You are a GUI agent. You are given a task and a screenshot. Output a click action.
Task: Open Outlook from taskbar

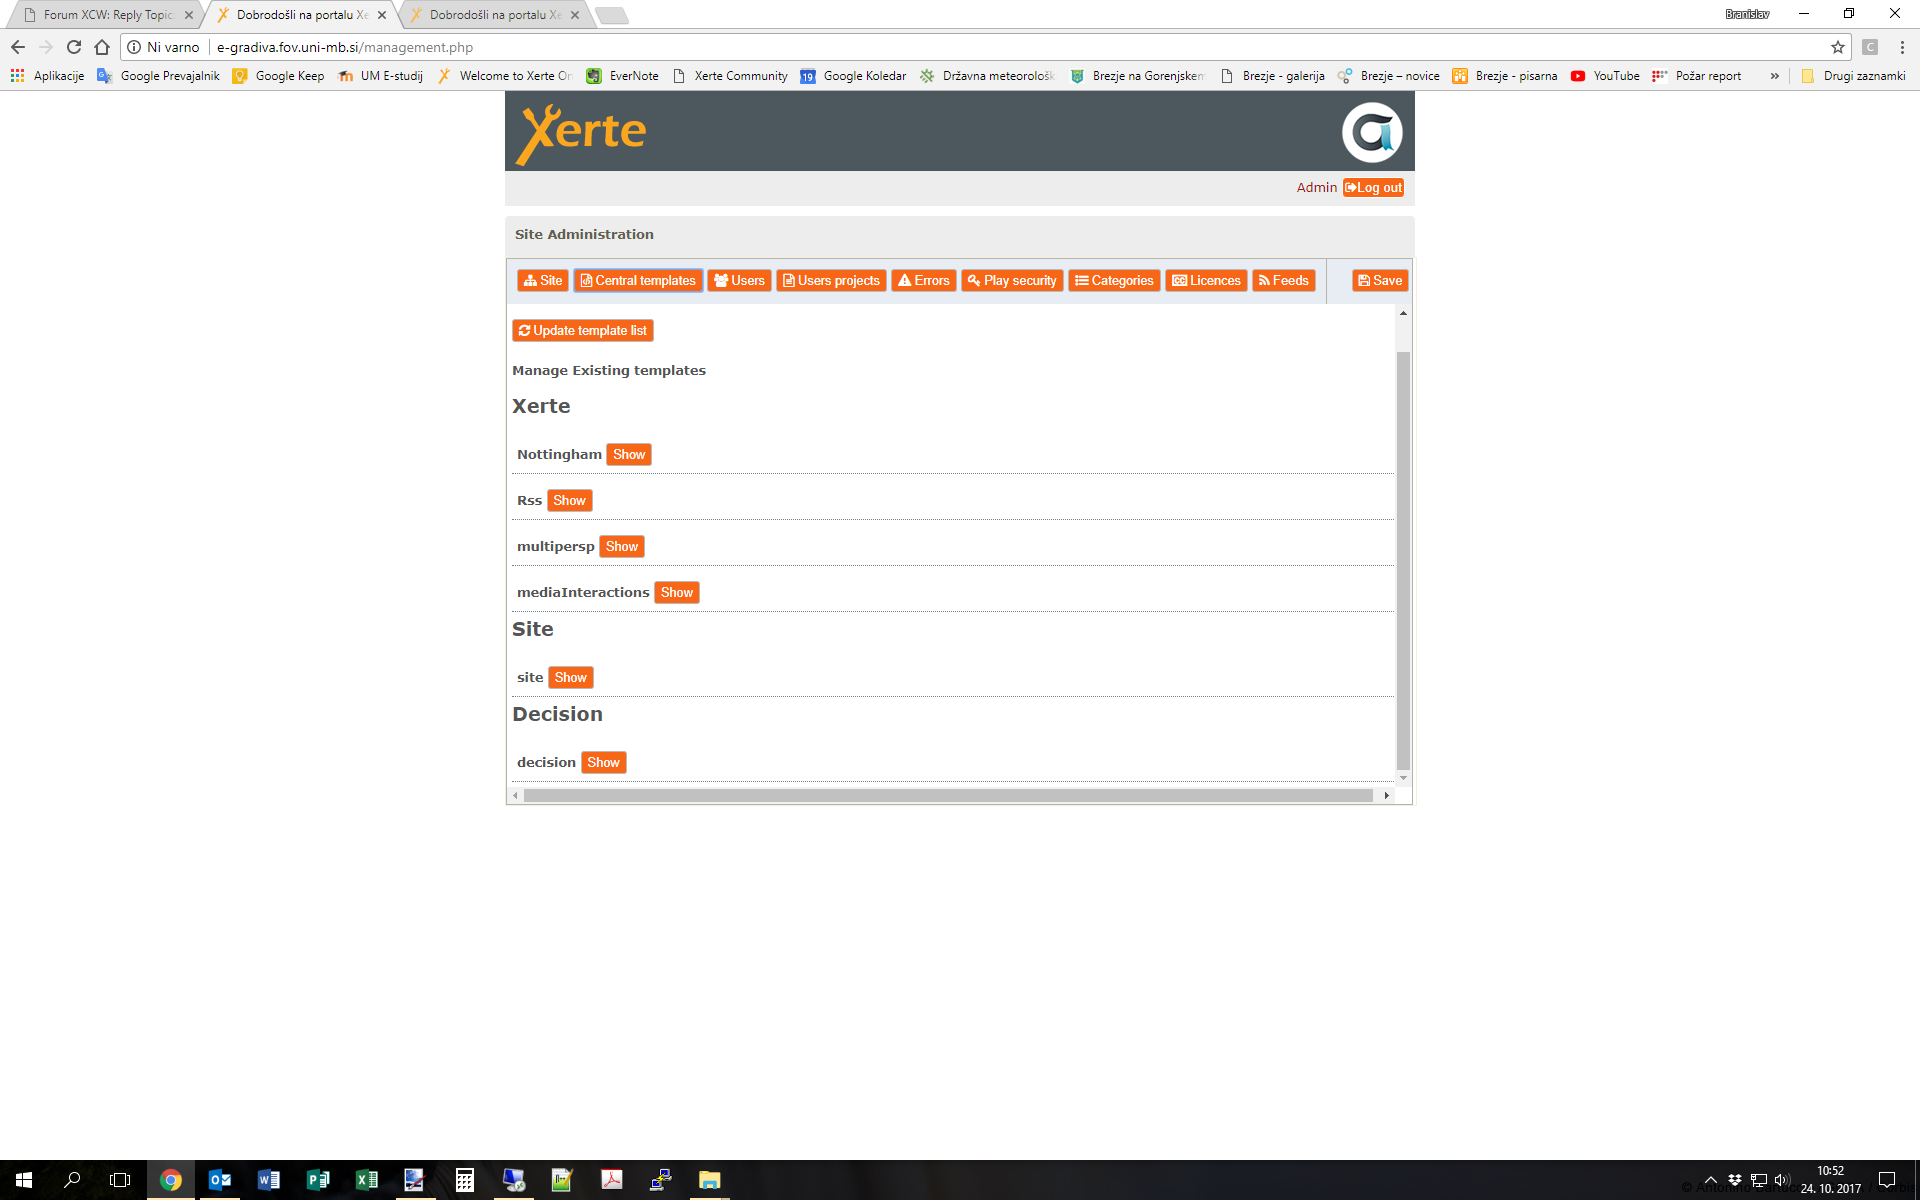click(x=220, y=1180)
